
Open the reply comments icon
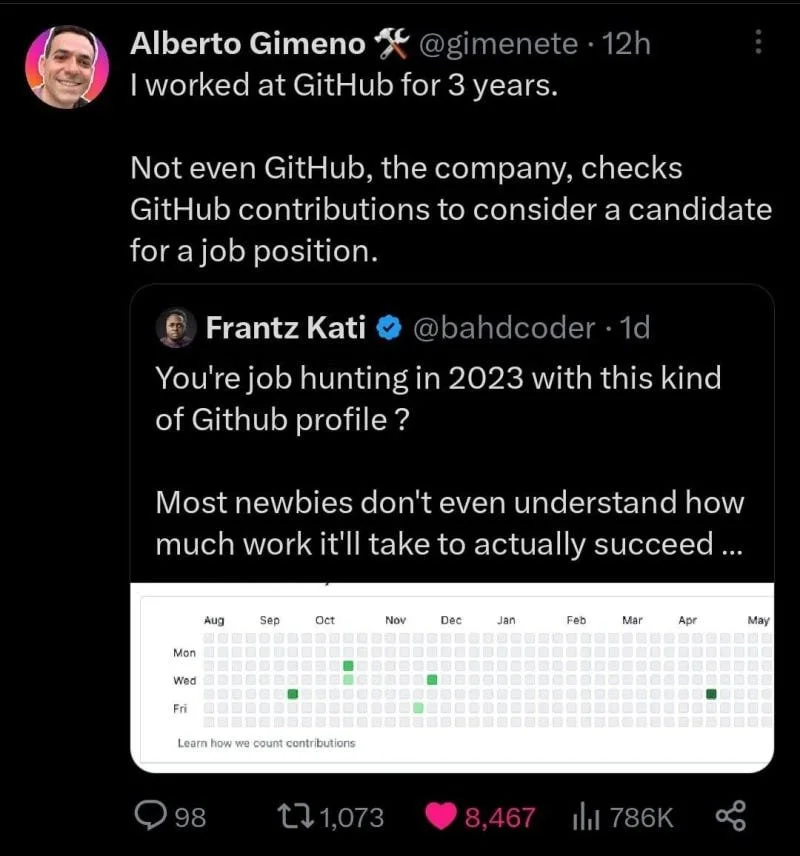tap(150, 816)
